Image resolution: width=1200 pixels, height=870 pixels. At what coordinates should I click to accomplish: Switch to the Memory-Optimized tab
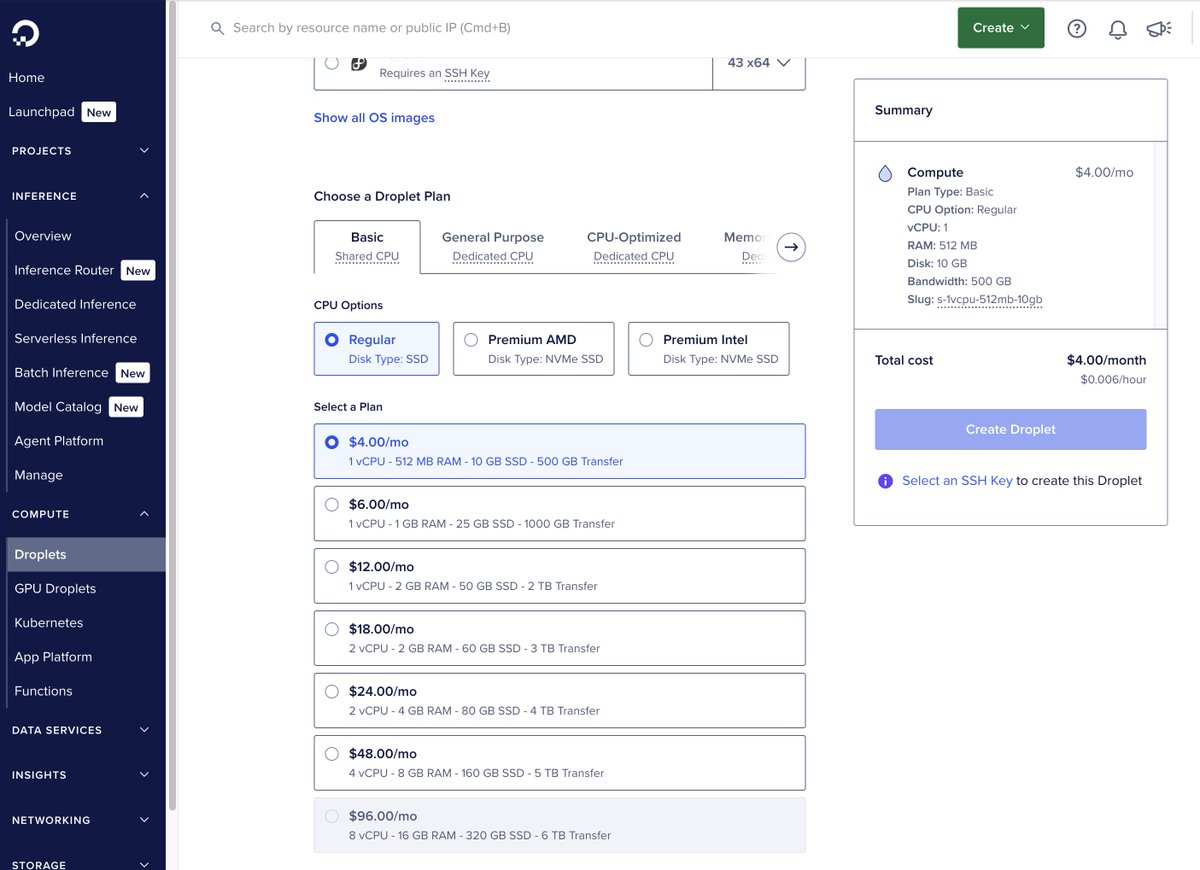pos(745,246)
